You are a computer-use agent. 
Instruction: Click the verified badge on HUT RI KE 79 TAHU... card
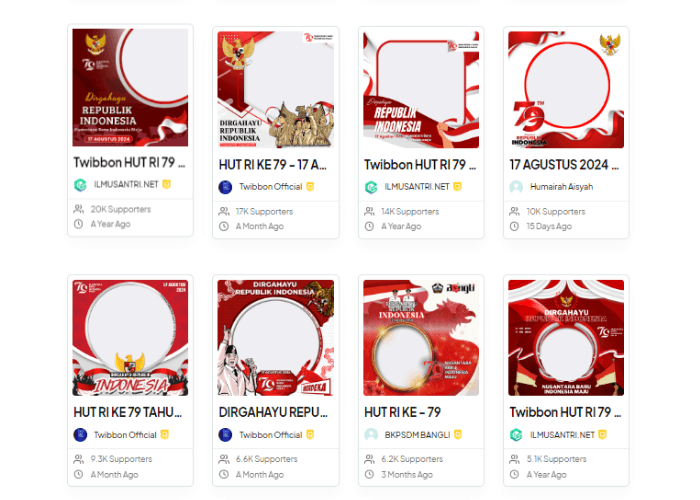pyautogui.click(x=165, y=434)
